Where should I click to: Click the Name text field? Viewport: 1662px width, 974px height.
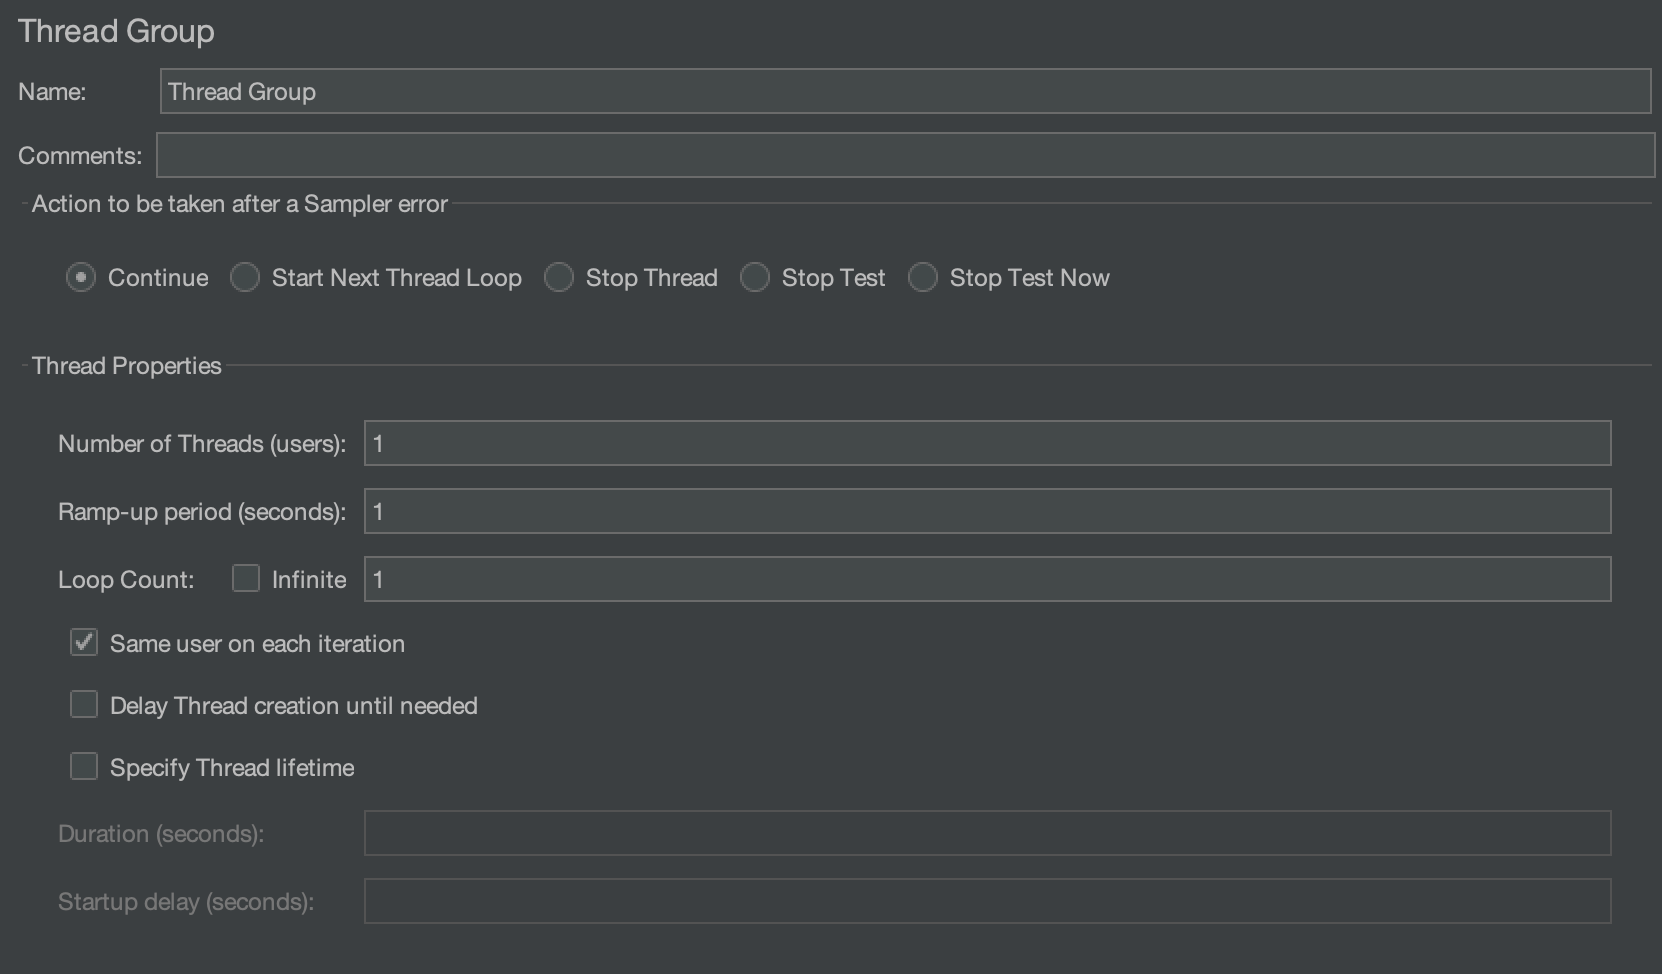point(904,91)
